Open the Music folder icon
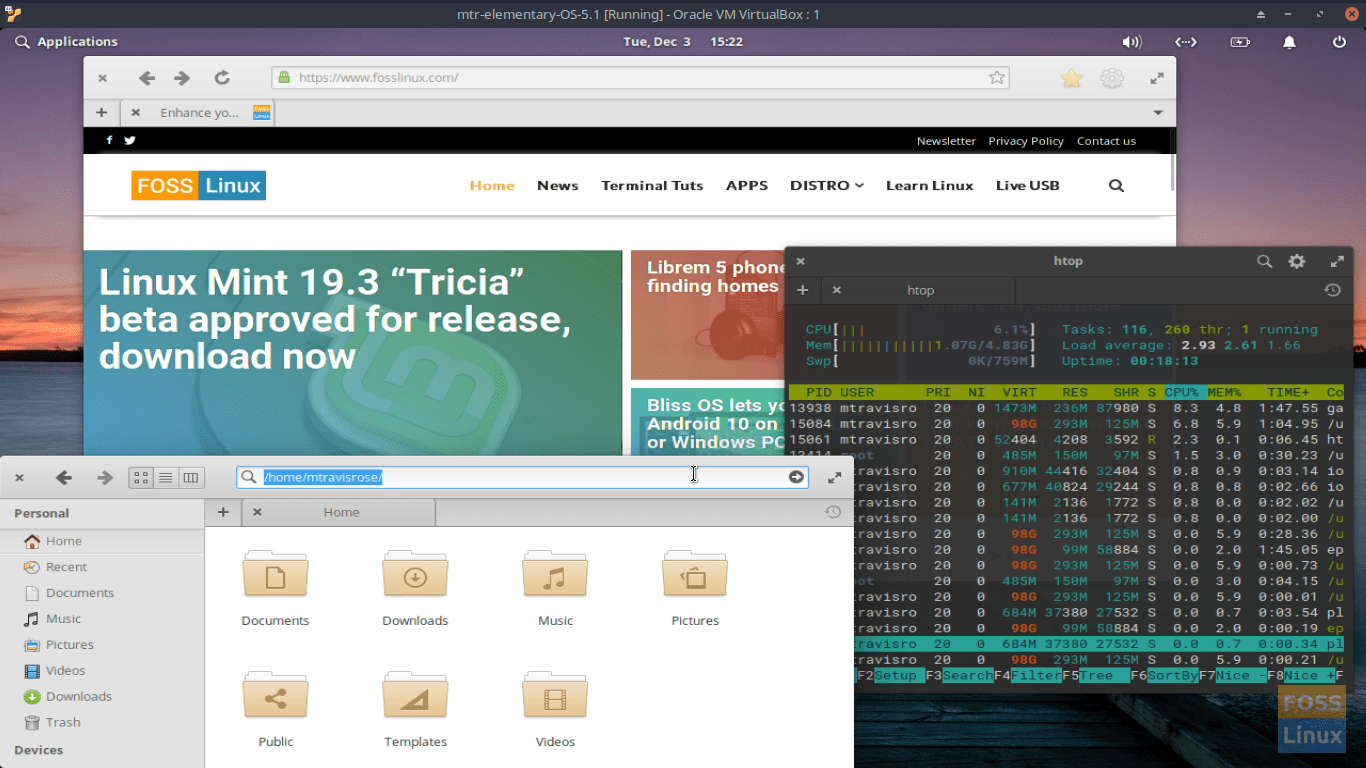 [555, 575]
